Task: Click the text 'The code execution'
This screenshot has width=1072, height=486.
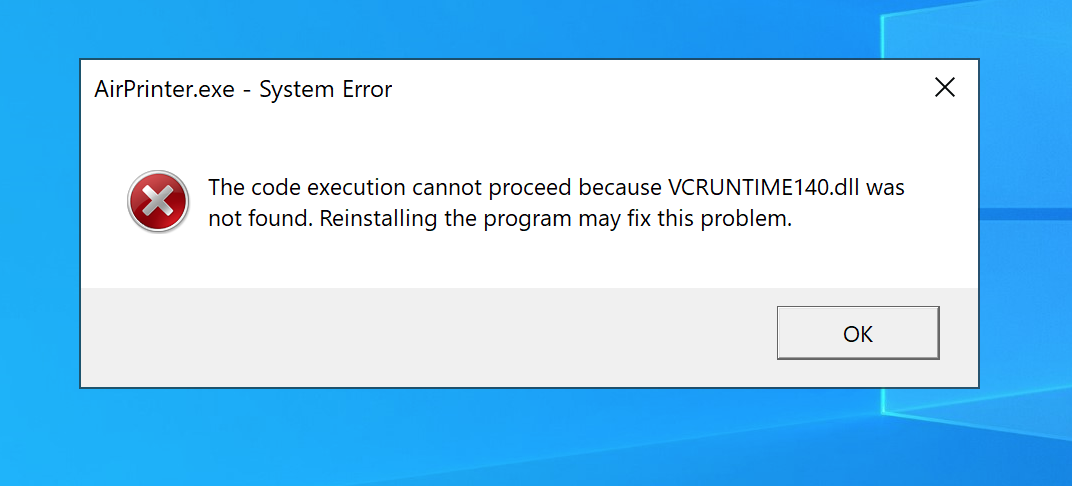Action: pyautogui.click(x=311, y=188)
